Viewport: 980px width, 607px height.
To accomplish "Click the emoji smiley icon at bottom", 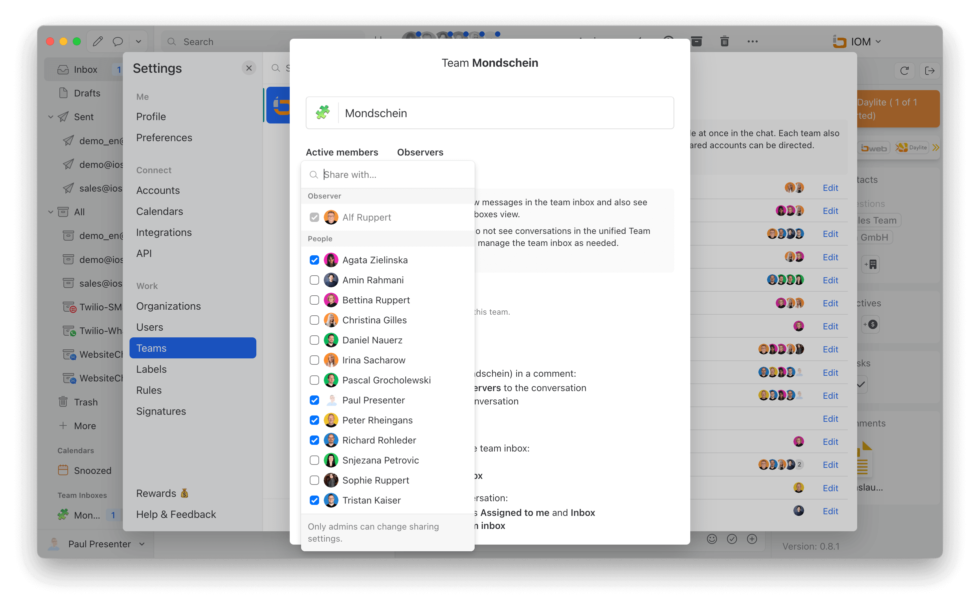I will coord(711,538).
